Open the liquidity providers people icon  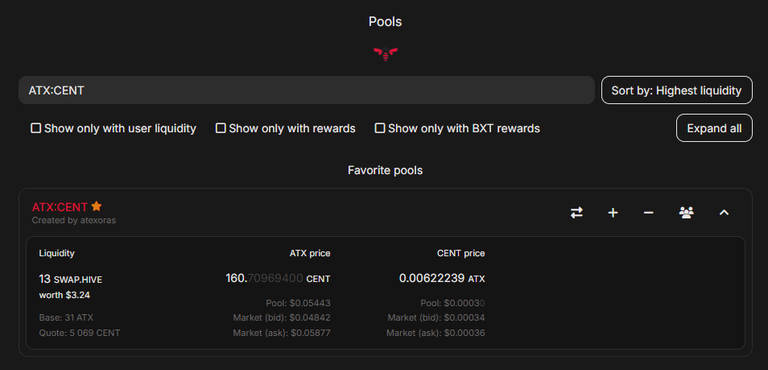[x=686, y=213]
